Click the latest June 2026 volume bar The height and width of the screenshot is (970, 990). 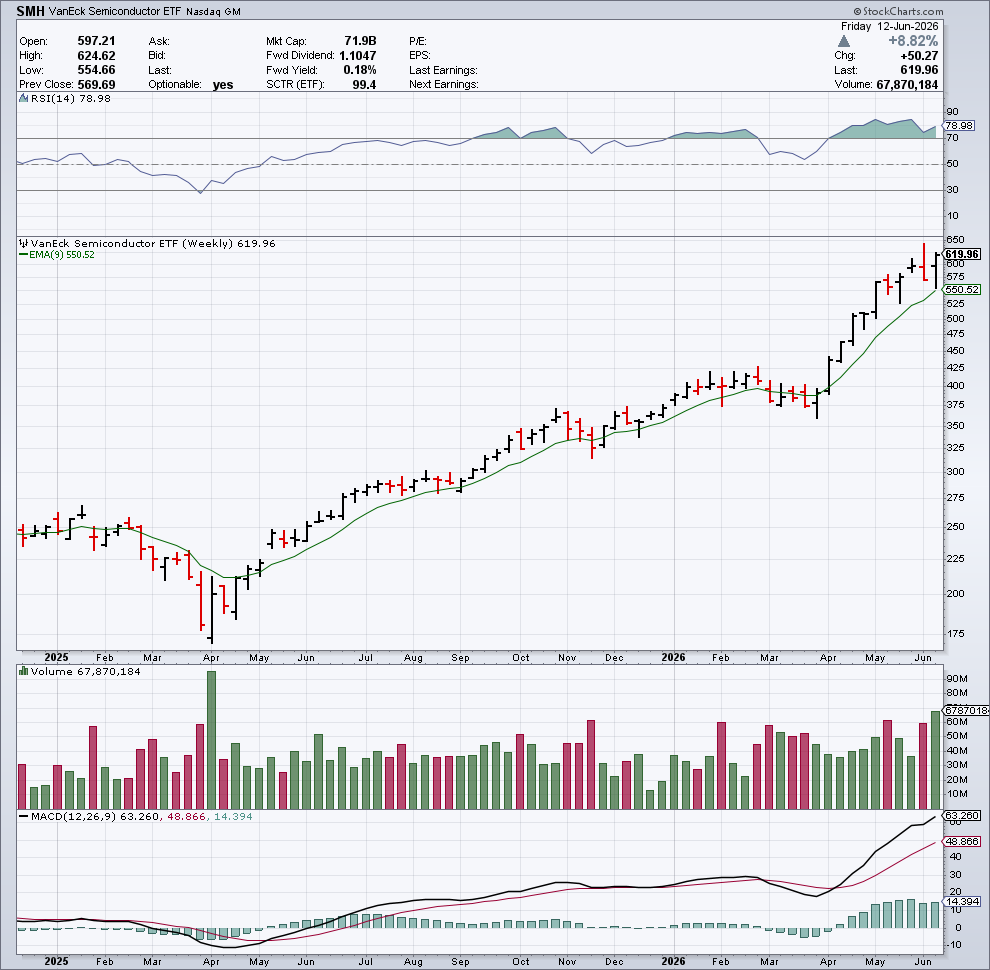click(x=935, y=760)
